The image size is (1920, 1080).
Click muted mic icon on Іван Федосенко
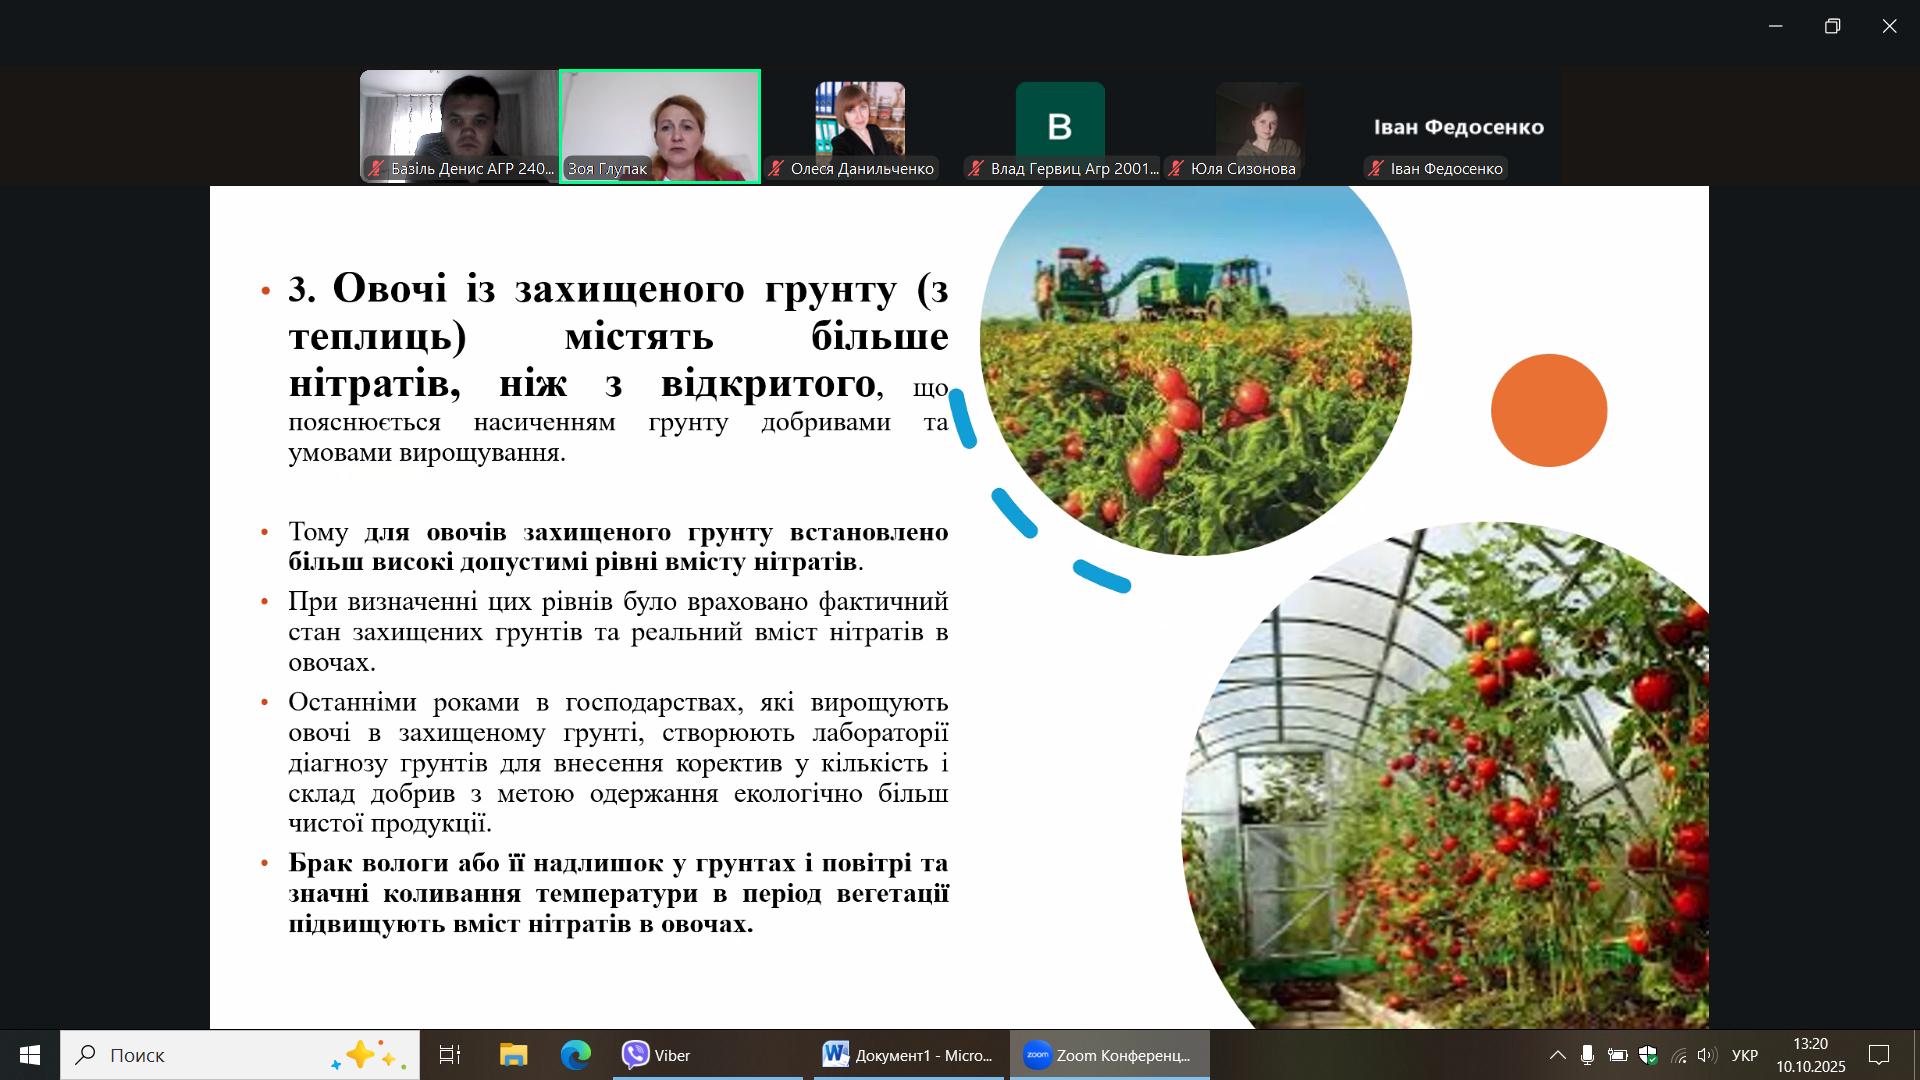[x=1377, y=169]
